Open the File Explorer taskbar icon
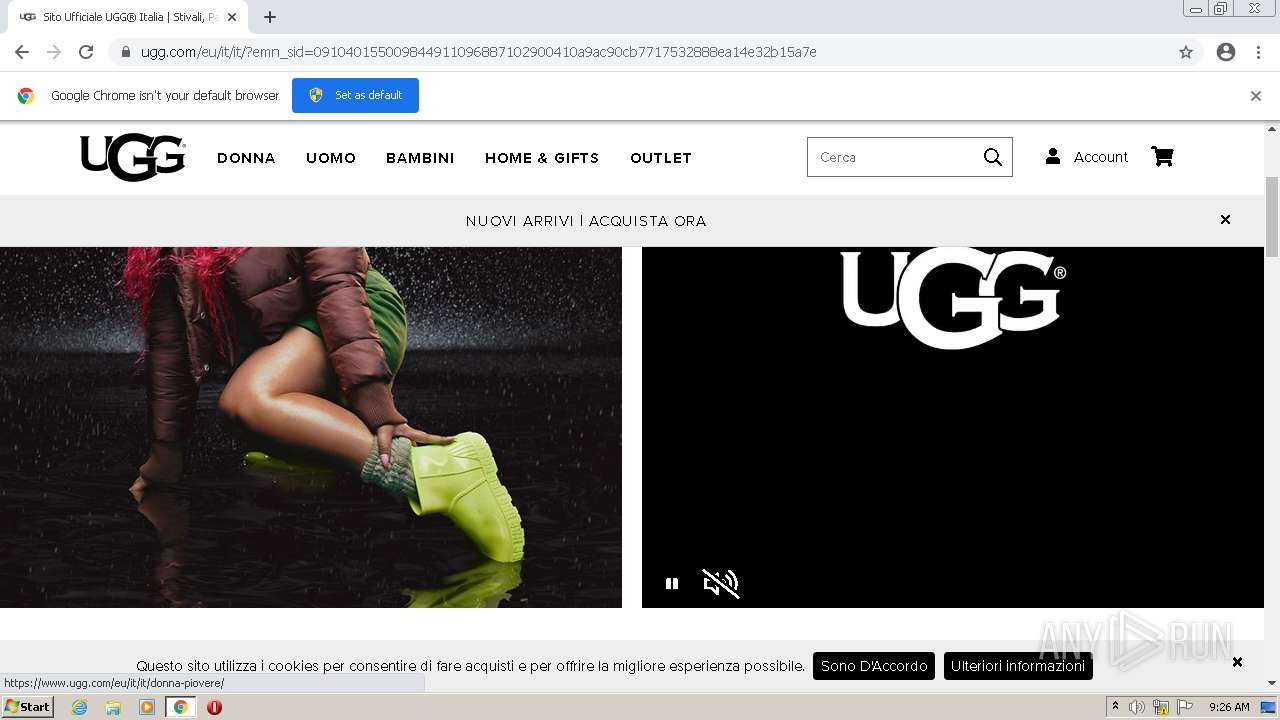The height and width of the screenshot is (720, 1280). pyautogui.click(x=113, y=707)
